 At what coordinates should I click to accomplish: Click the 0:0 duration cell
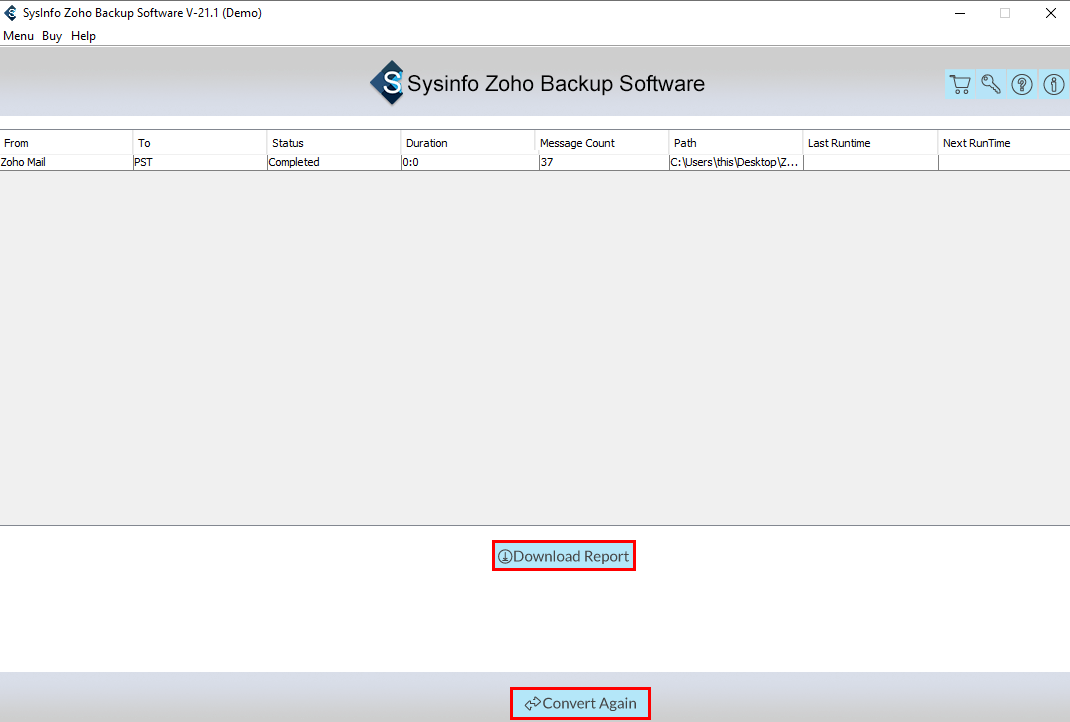point(469,162)
